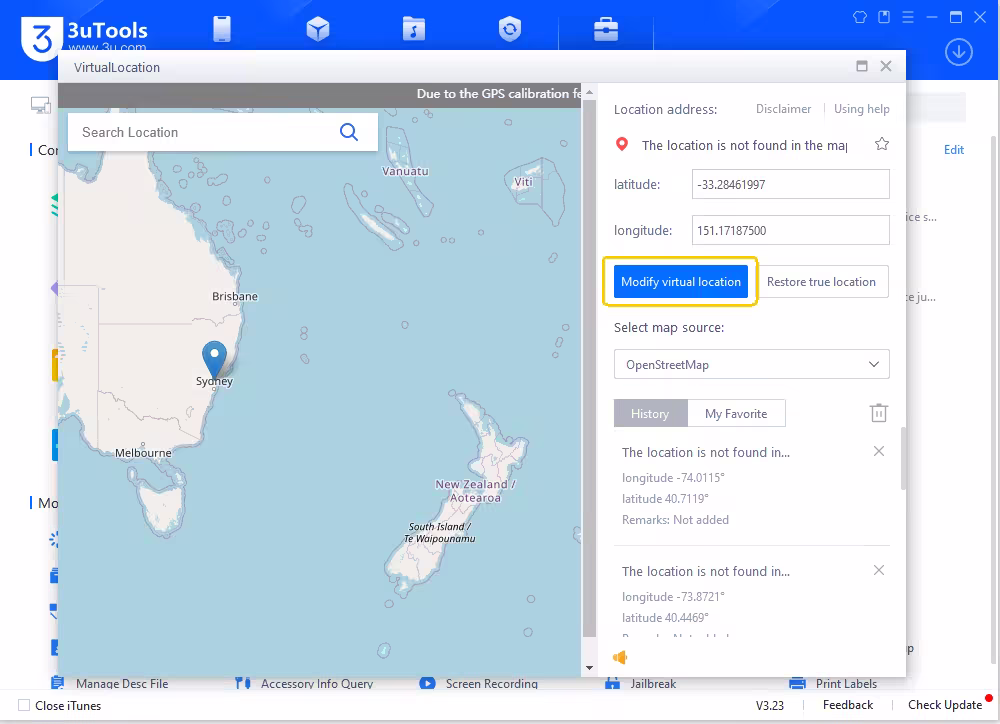Click the orange speaker announcement icon
The height and width of the screenshot is (724, 1000).
click(620, 657)
